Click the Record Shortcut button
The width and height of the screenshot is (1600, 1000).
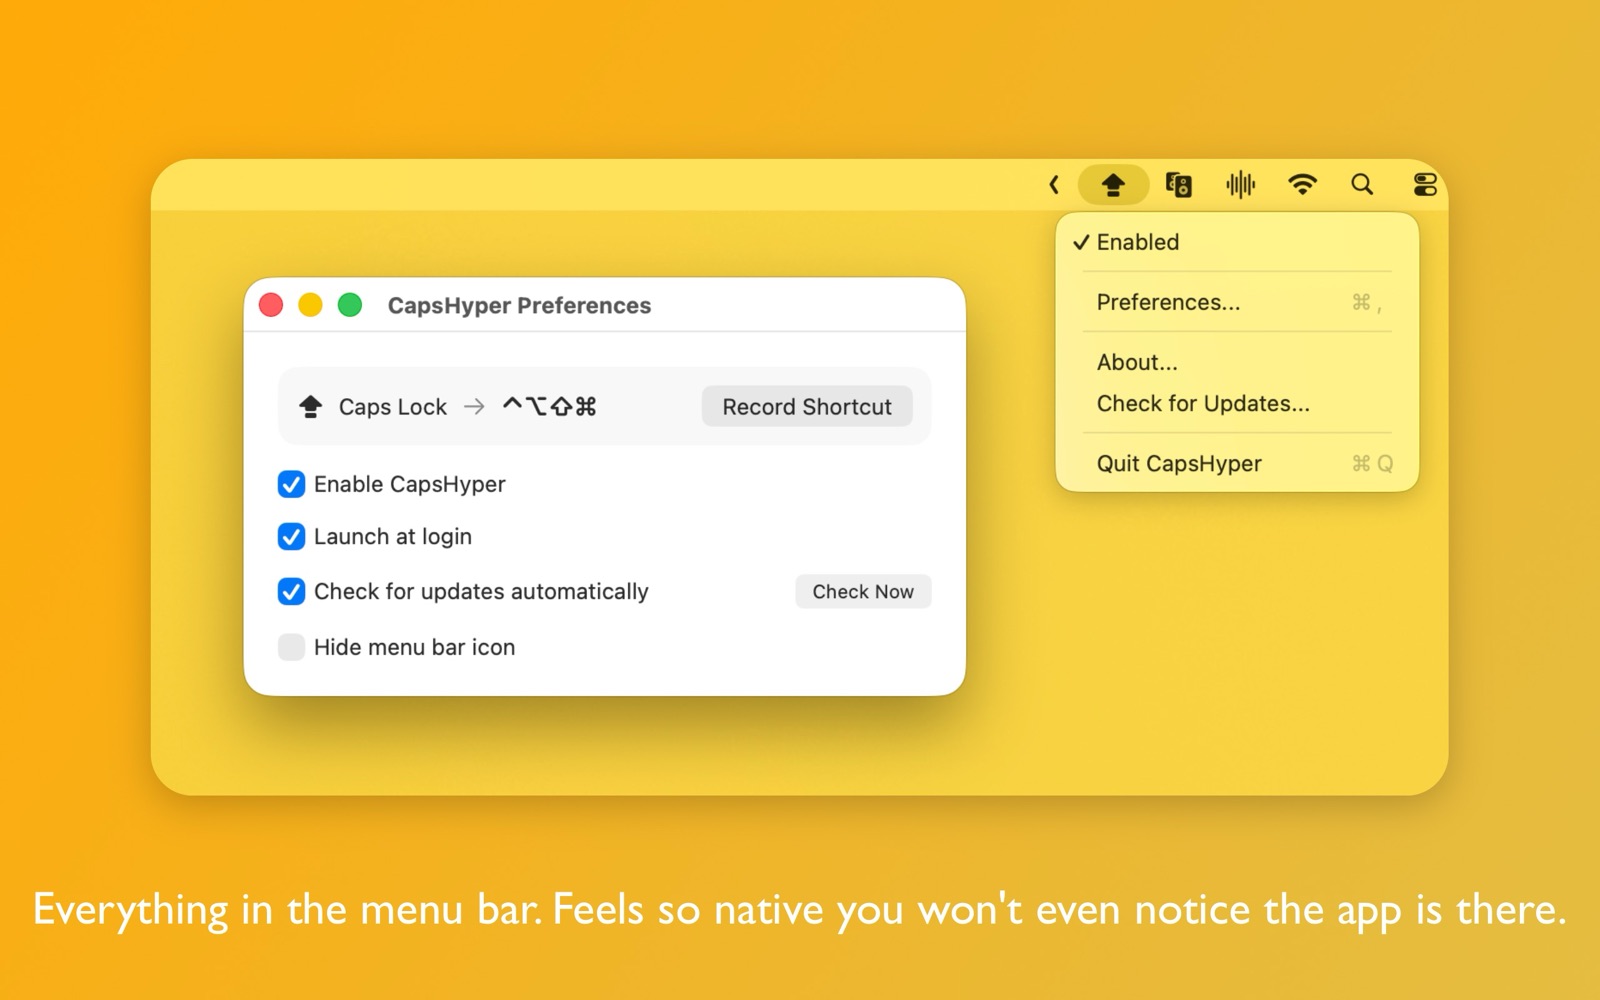click(x=807, y=407)
